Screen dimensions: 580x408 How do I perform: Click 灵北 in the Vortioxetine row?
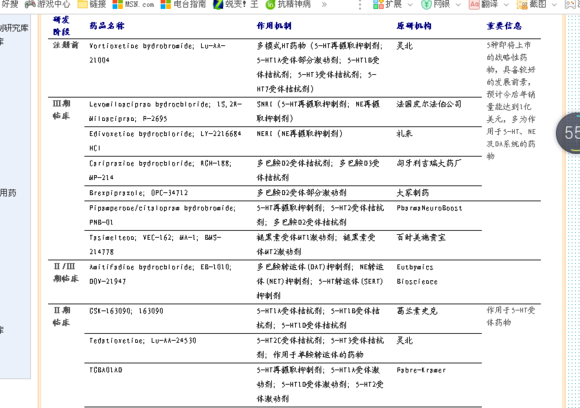[405, 45]
